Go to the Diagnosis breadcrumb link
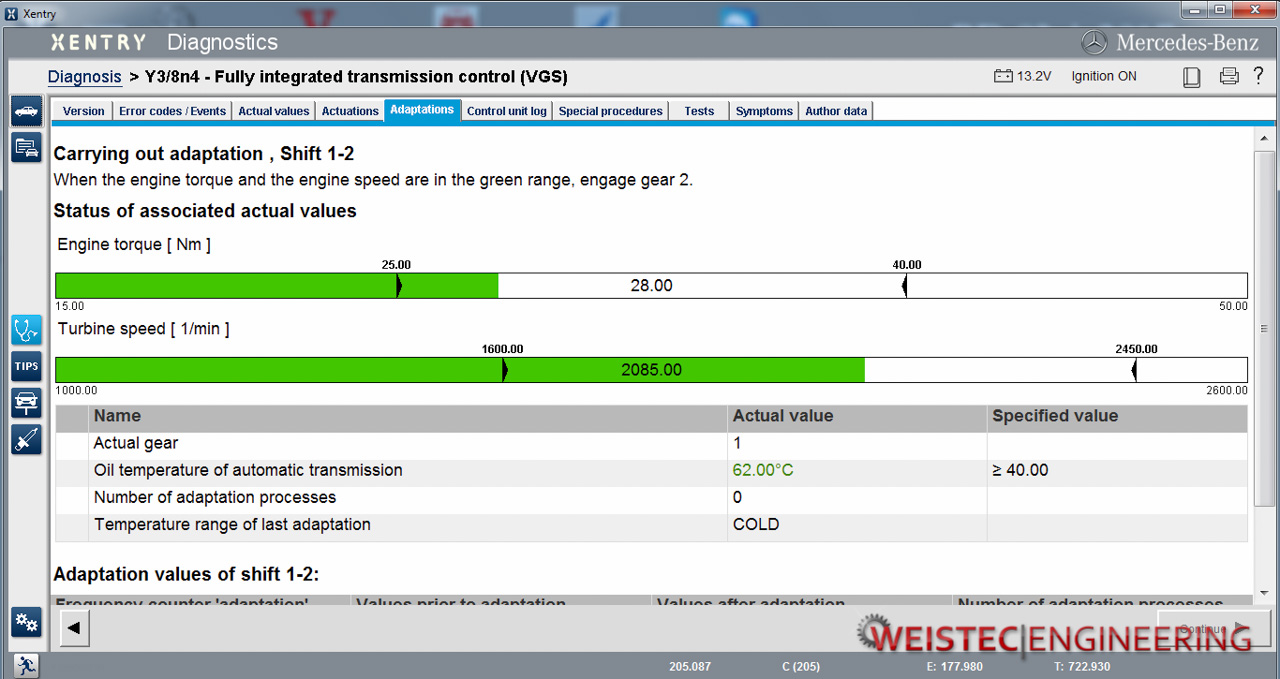Viewport: 1280px width, 679px height. click(84, 77)
